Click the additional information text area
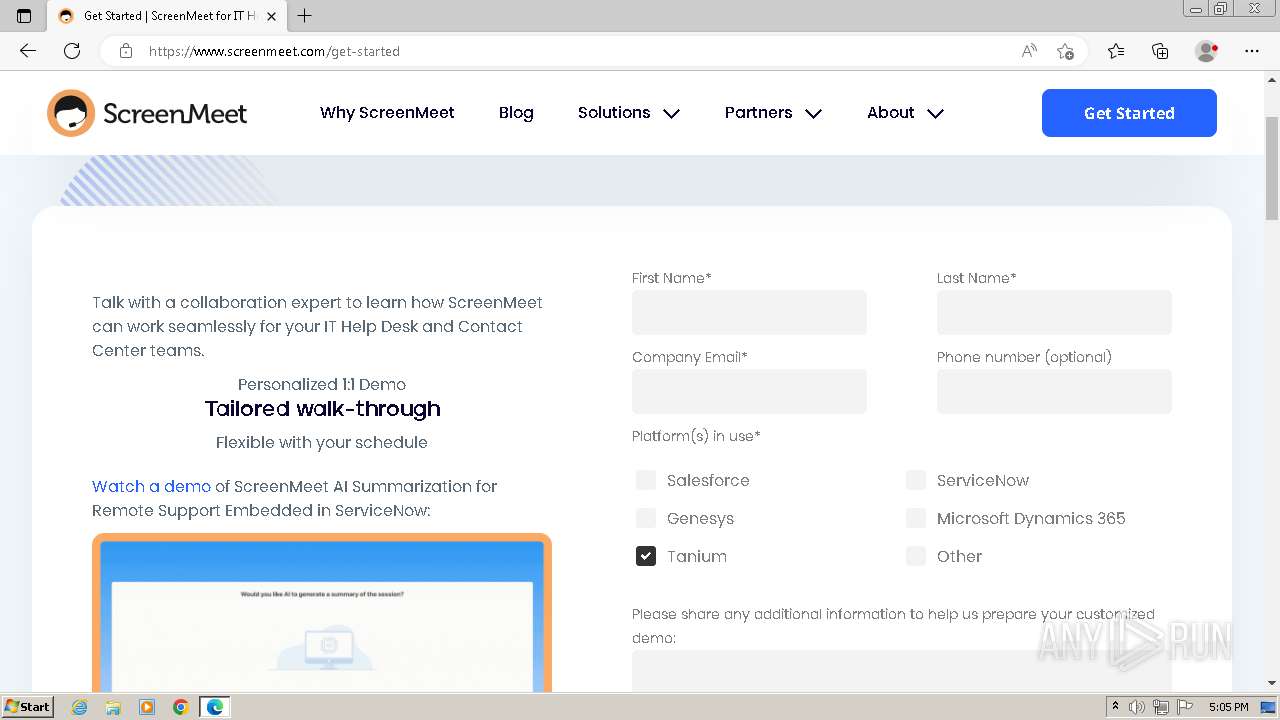The width and height of the screenshot is (1280, 720). pos(902,671)
